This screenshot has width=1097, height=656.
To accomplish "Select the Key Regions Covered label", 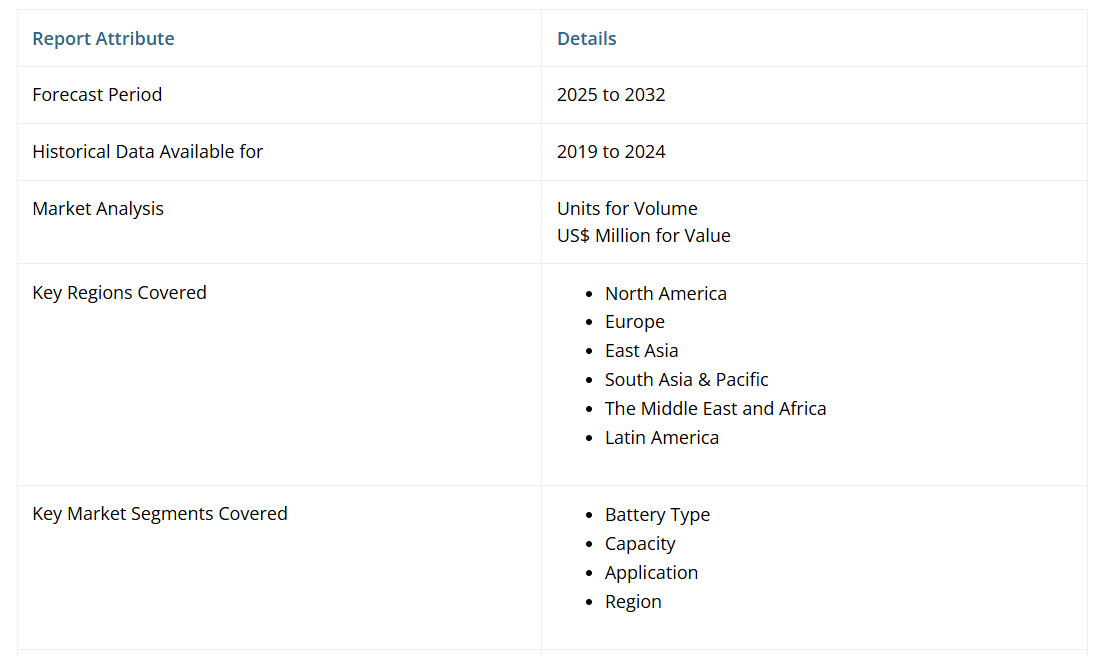I will coord(119,293).
